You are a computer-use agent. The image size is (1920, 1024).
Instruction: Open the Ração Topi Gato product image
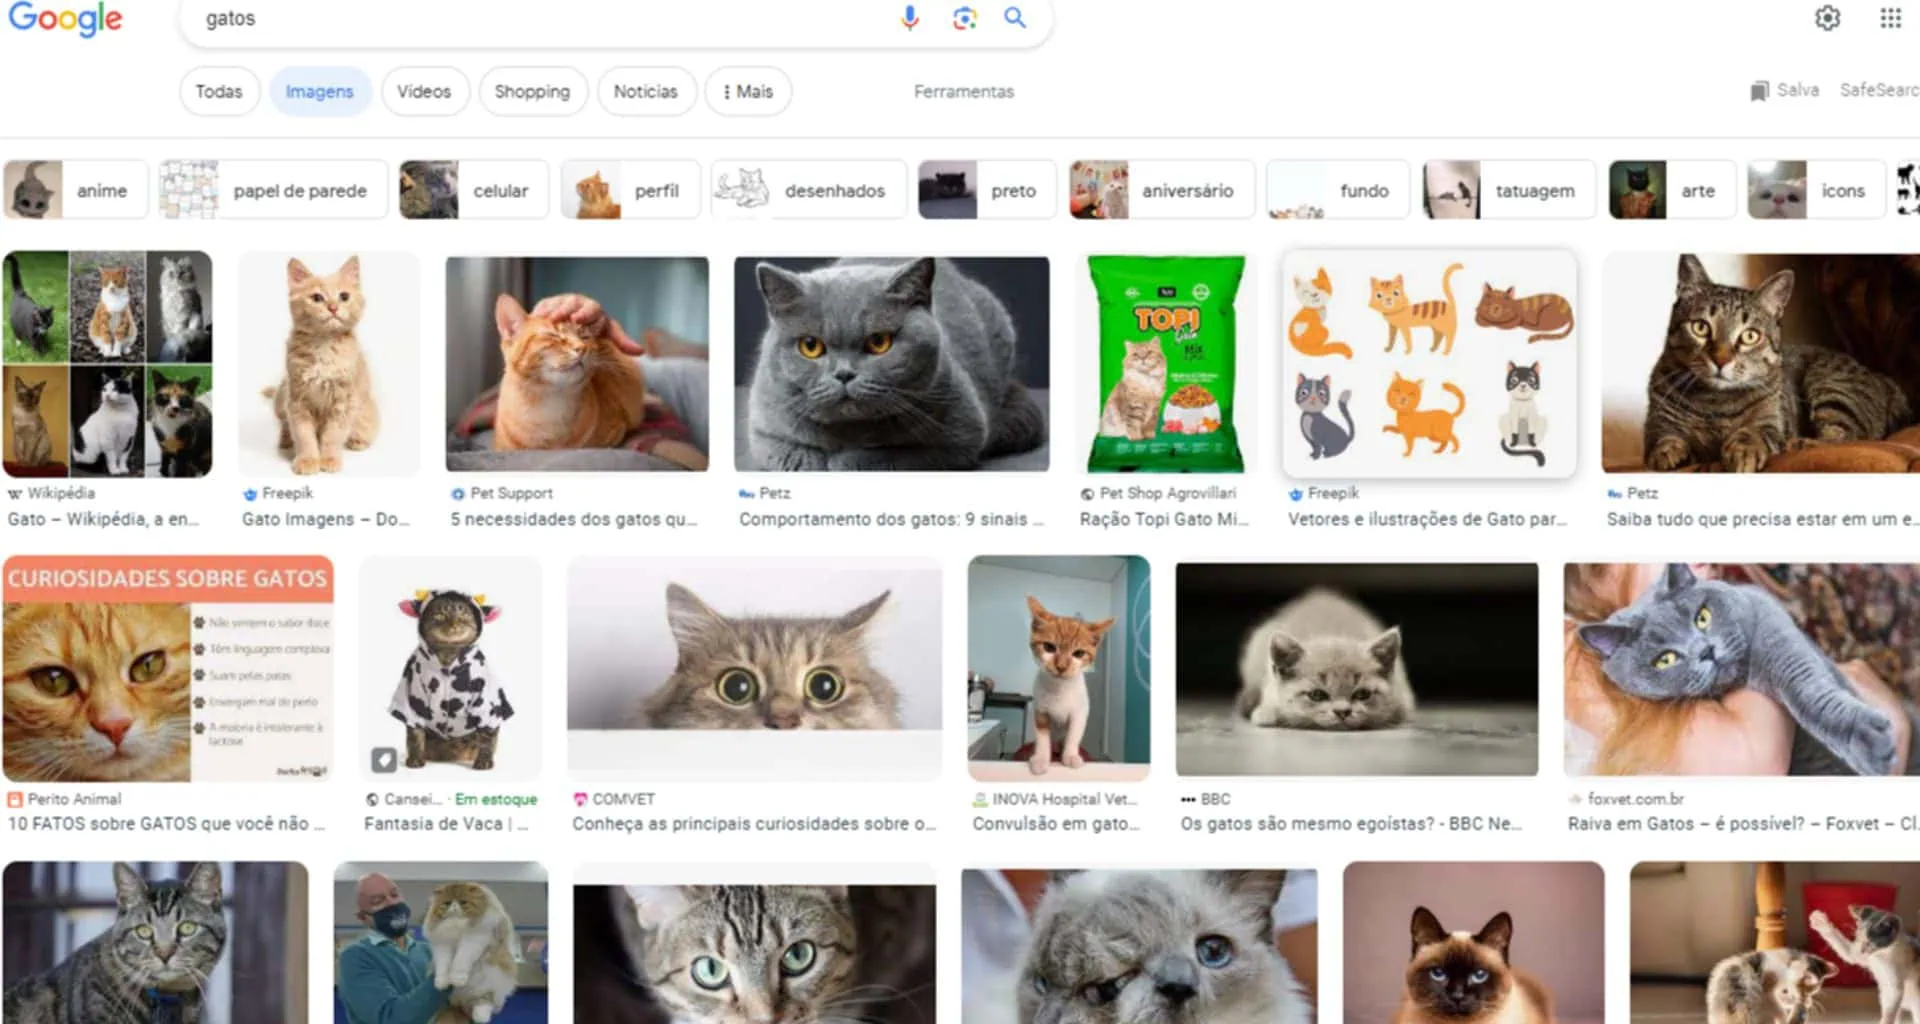(x=1166, y=363)
